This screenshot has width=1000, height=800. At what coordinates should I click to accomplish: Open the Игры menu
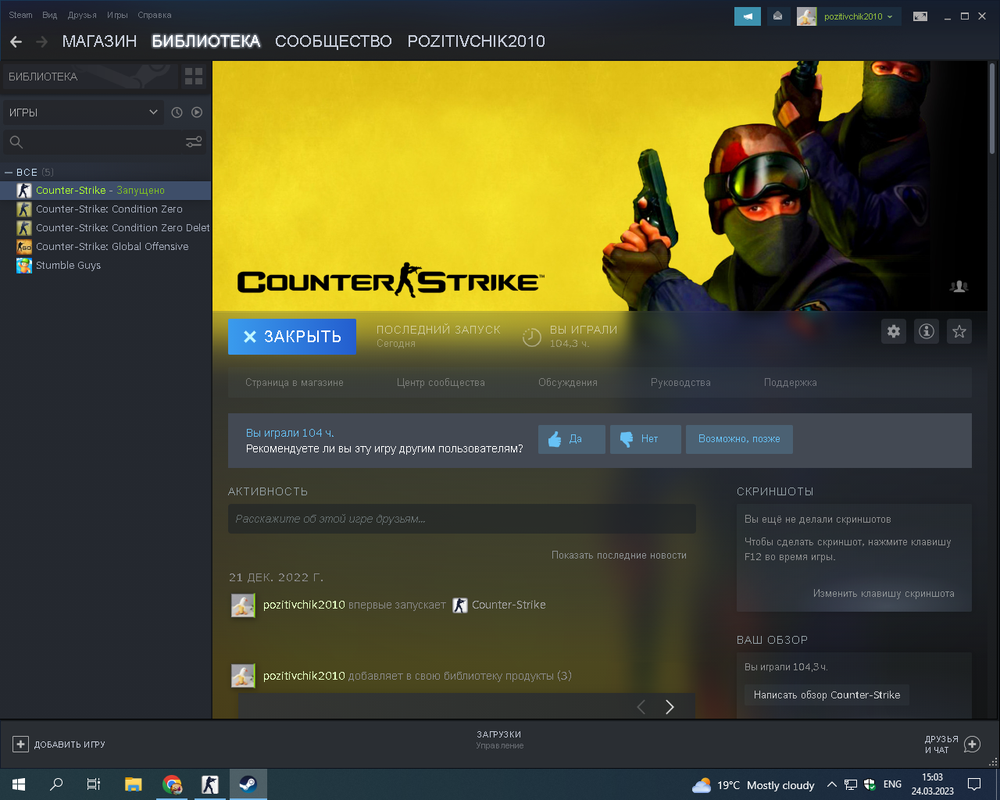pos(117,15)
